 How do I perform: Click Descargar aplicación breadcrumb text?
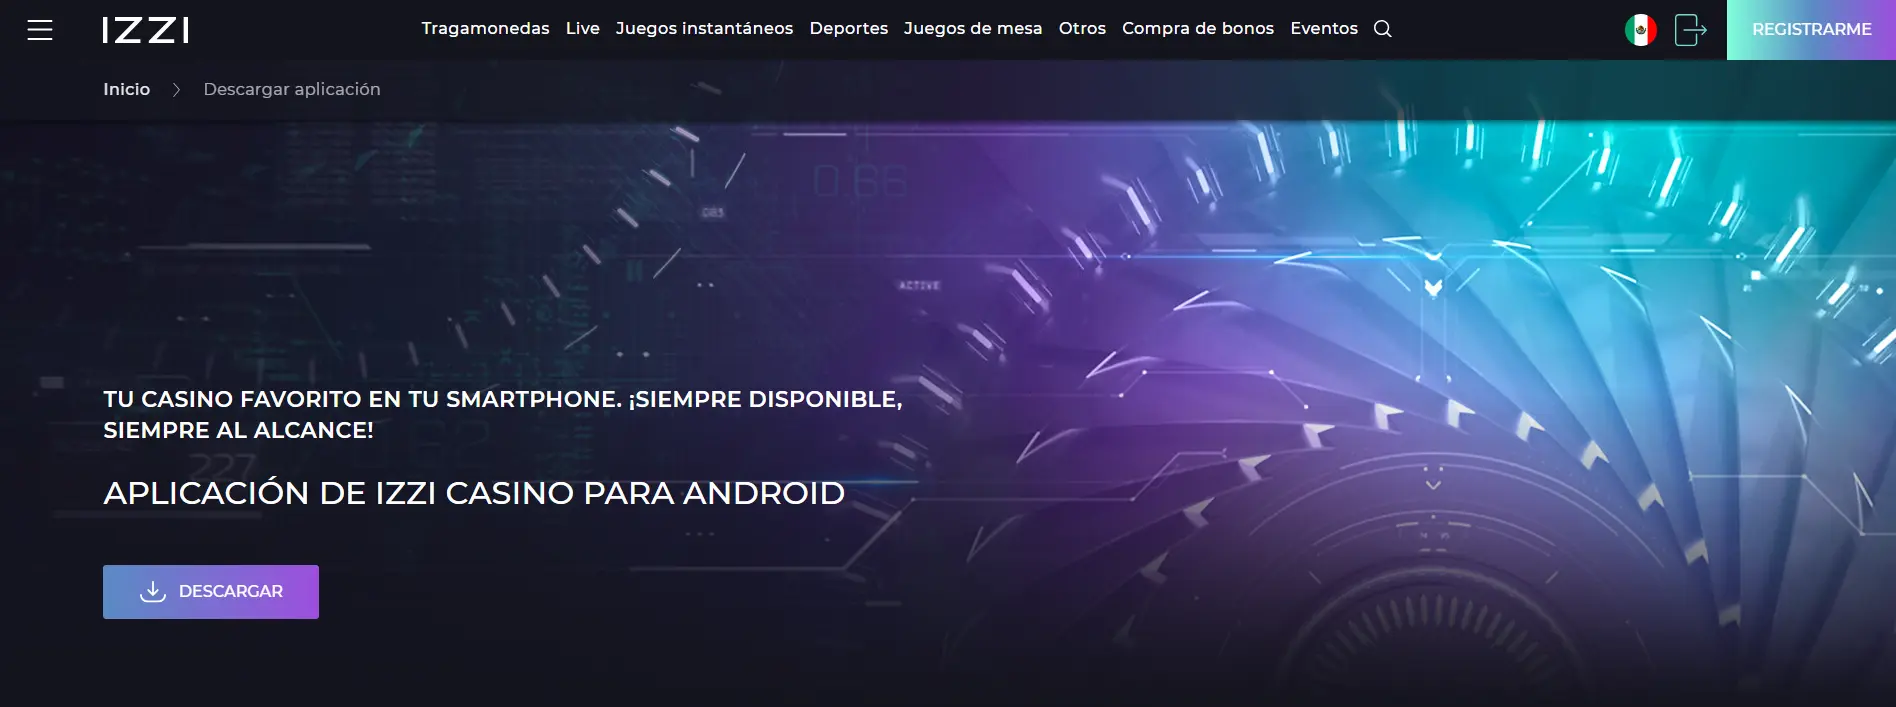(292, 89)
